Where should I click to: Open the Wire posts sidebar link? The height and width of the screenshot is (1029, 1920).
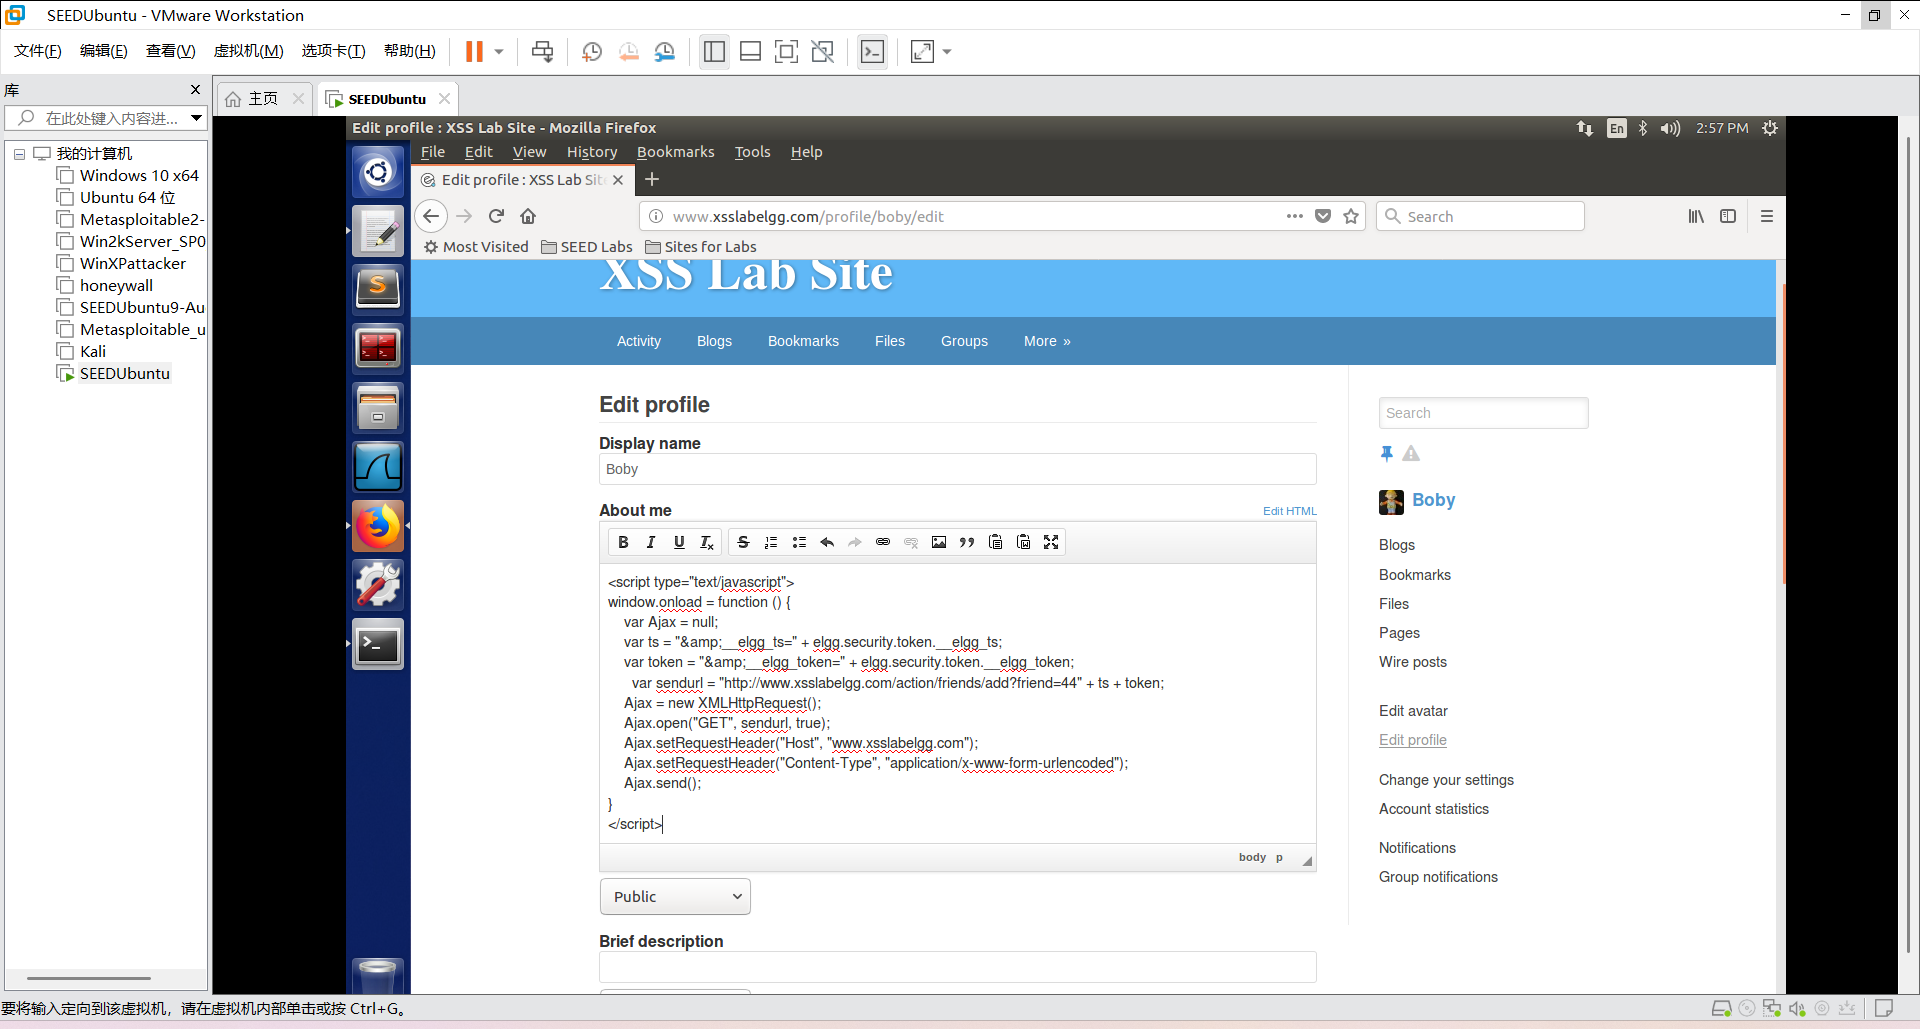(x=1412, y=662)
